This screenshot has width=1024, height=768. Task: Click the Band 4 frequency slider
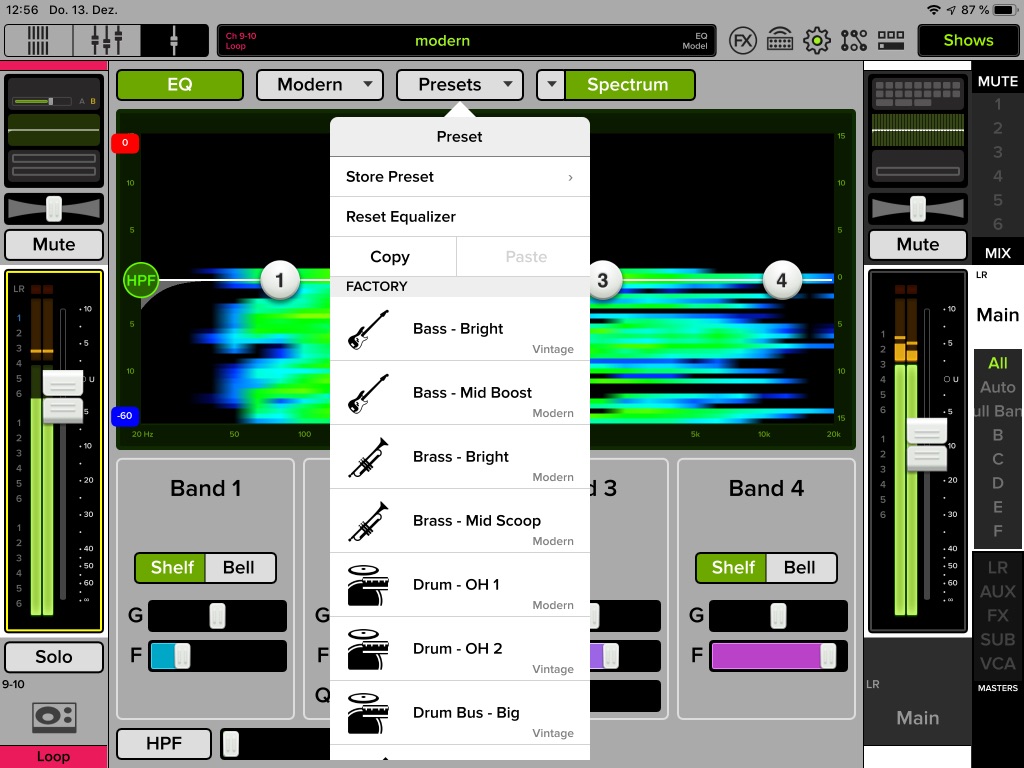point(779,656)
